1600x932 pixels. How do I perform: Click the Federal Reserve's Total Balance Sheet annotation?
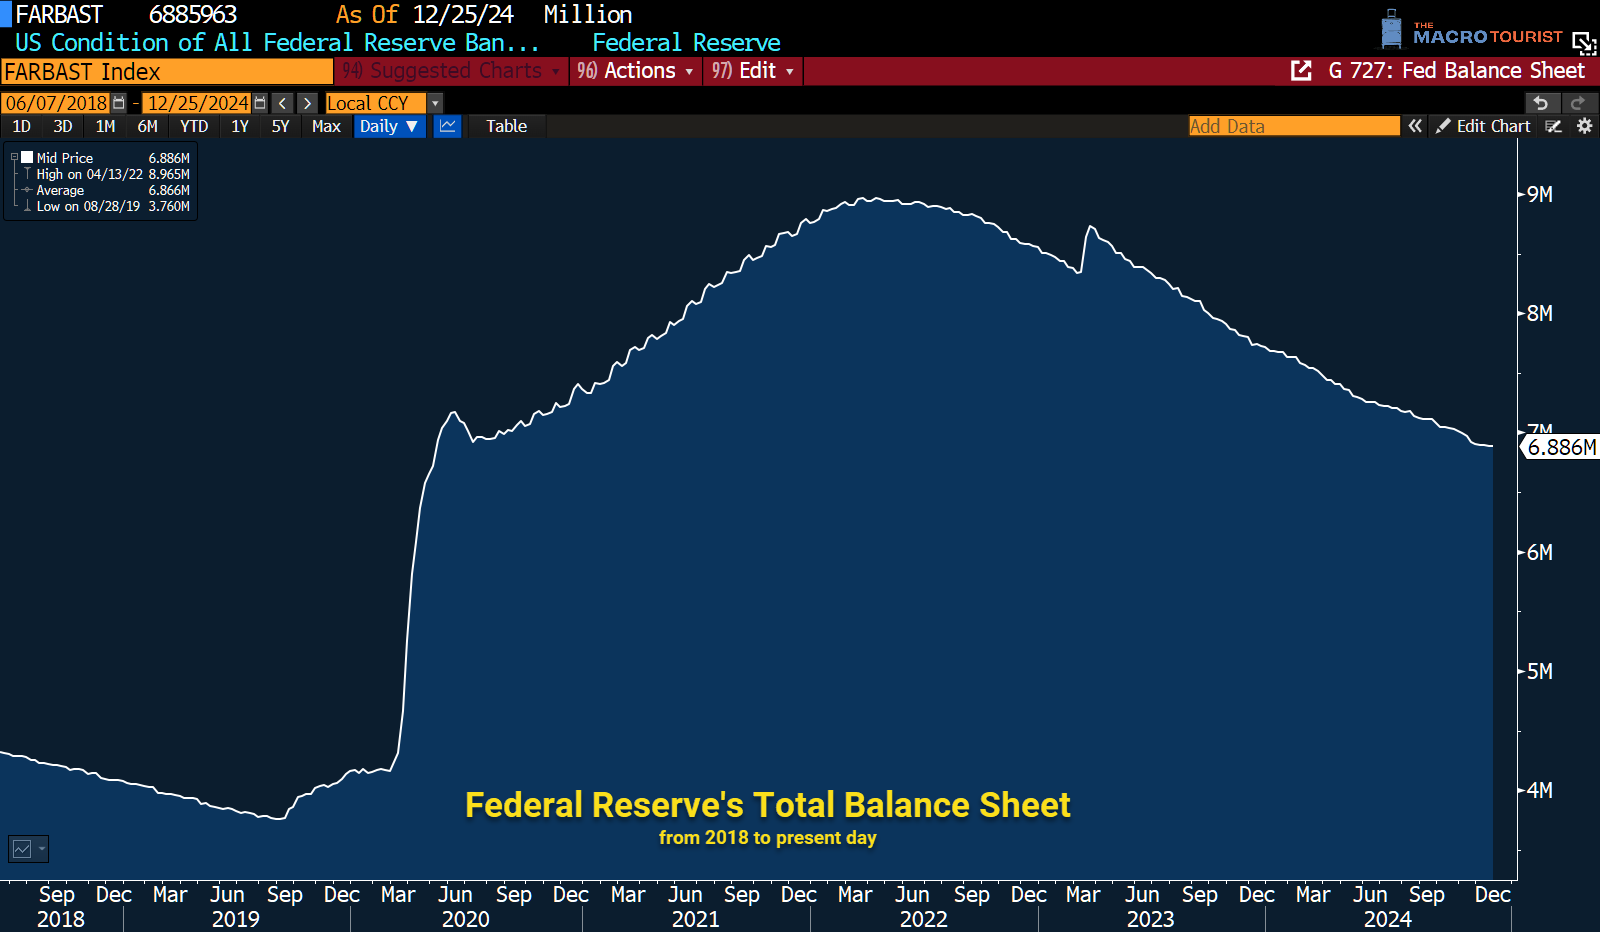click(x=768, y=805)
